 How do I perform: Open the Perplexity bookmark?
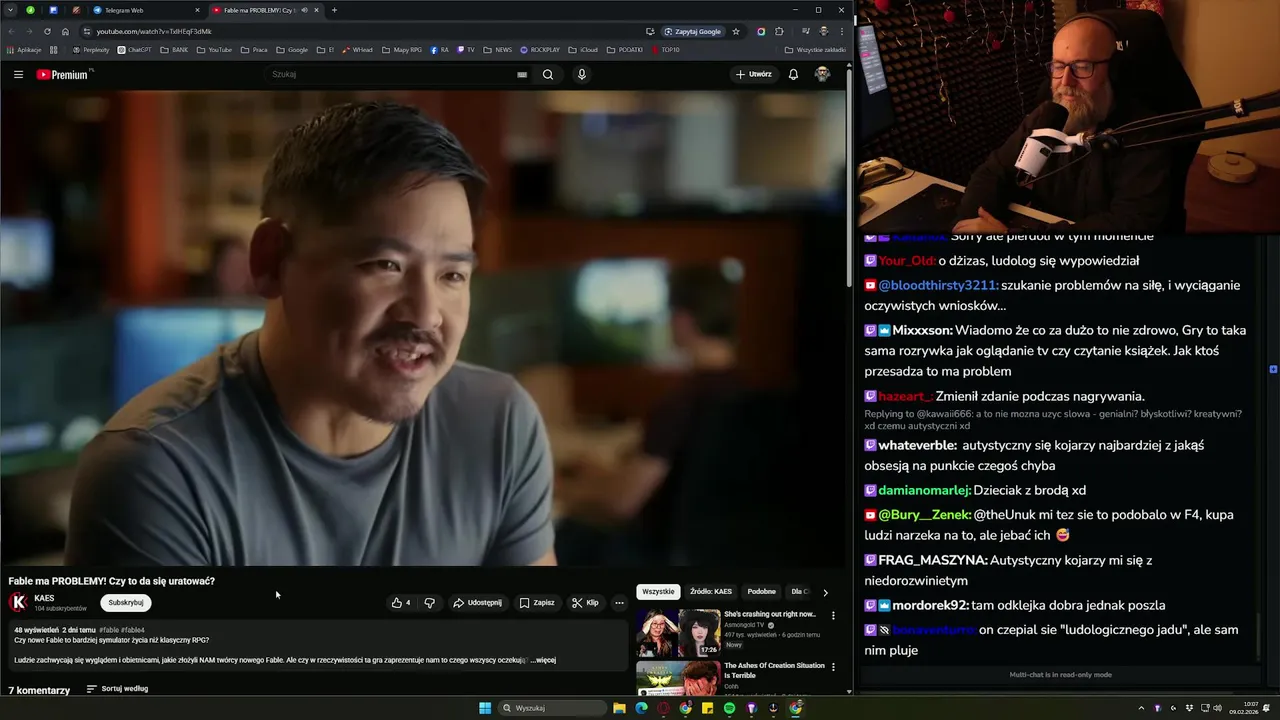91,49
